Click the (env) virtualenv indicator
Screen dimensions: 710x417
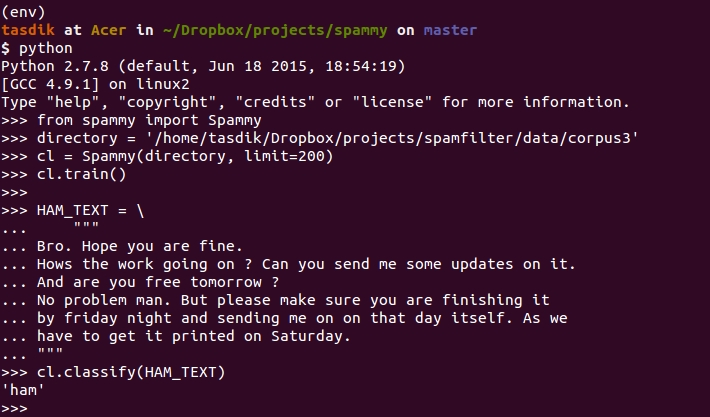pos(23,12)
